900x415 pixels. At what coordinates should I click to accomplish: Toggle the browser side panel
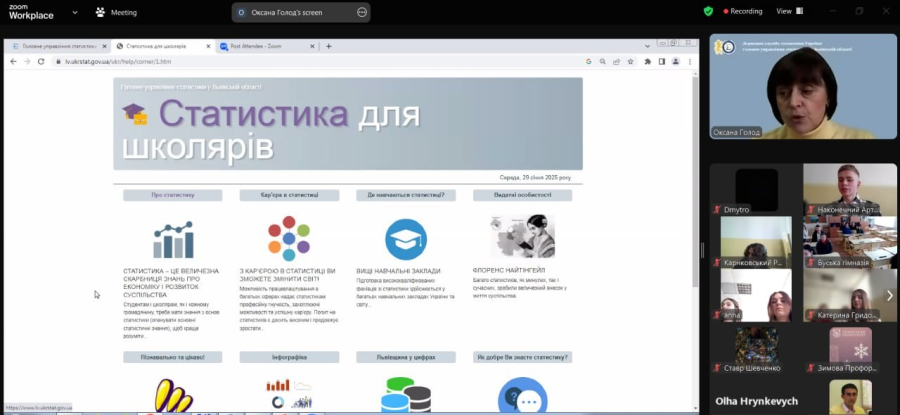(x=662, y=61)
